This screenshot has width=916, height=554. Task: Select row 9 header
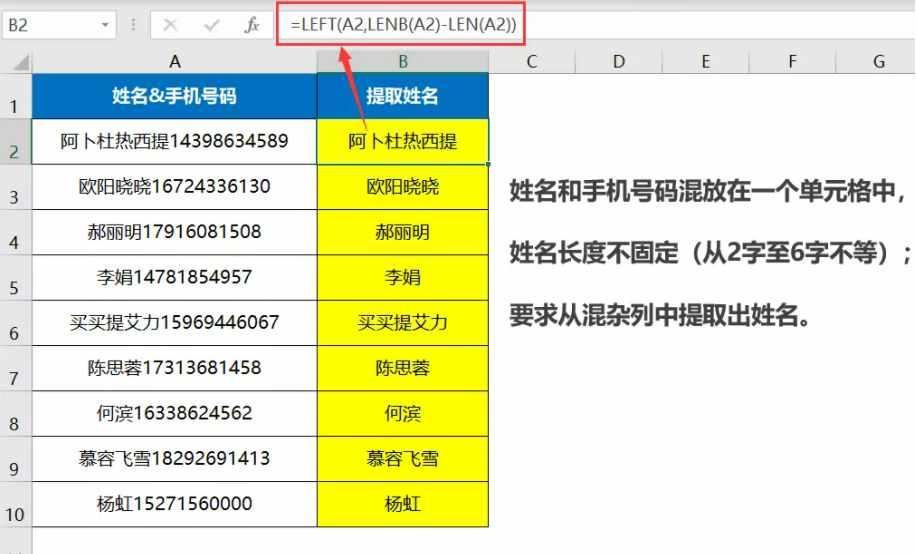point(16,459)
